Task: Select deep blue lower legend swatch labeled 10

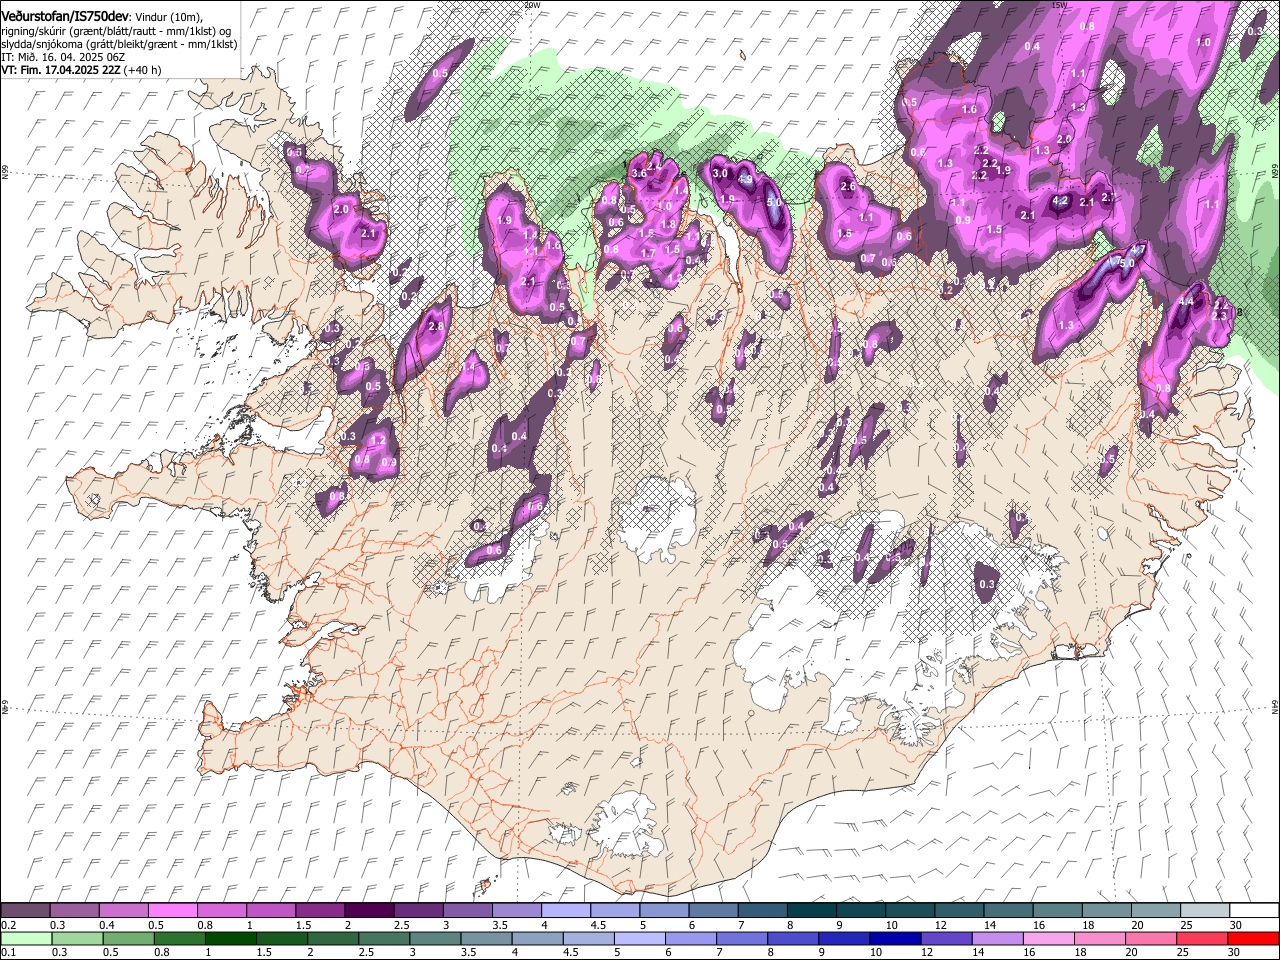Action: 896,938
